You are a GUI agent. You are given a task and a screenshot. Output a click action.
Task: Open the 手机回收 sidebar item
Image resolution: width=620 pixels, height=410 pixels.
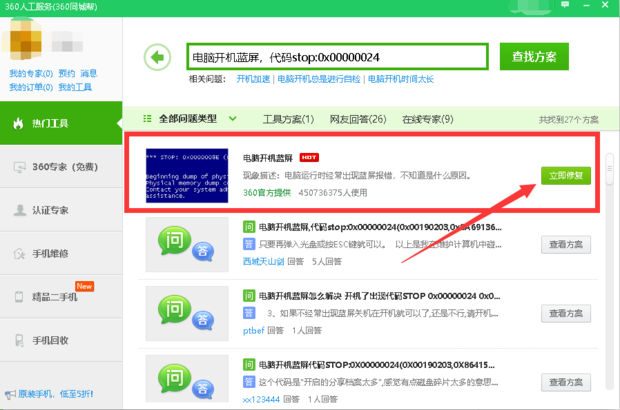pyautogui.click(x=61, y=340)
